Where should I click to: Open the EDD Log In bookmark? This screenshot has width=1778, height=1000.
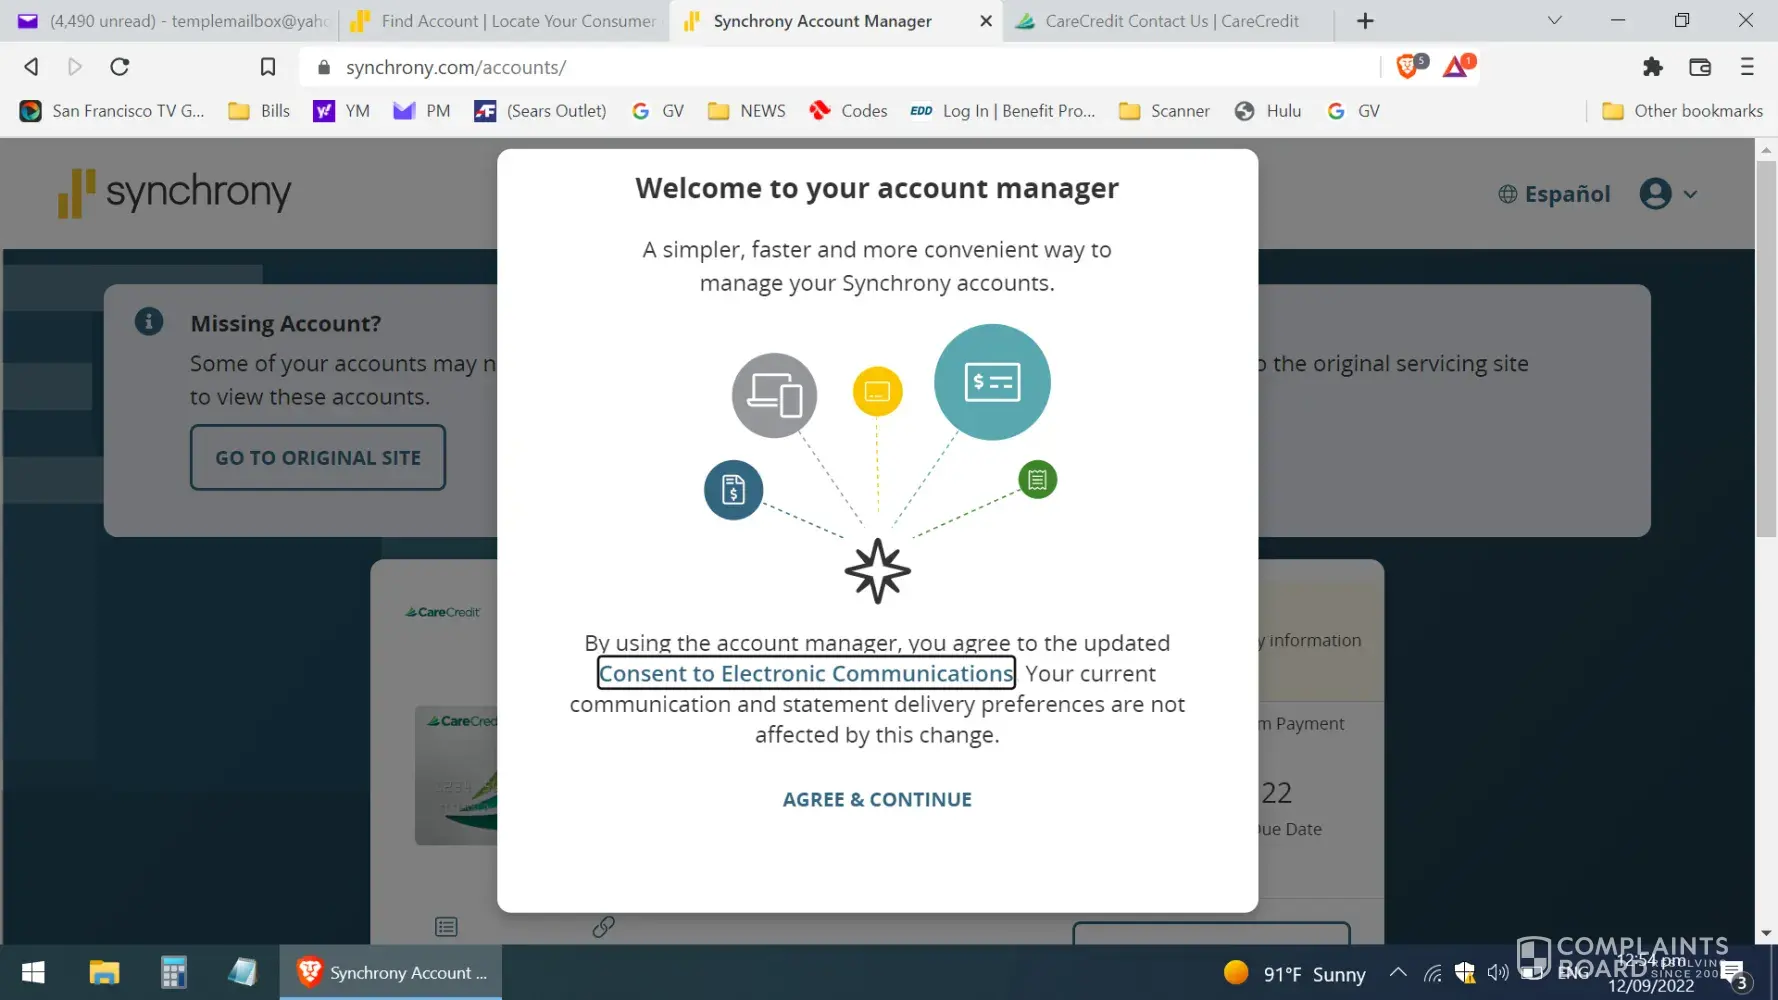tap(1002, 111)
